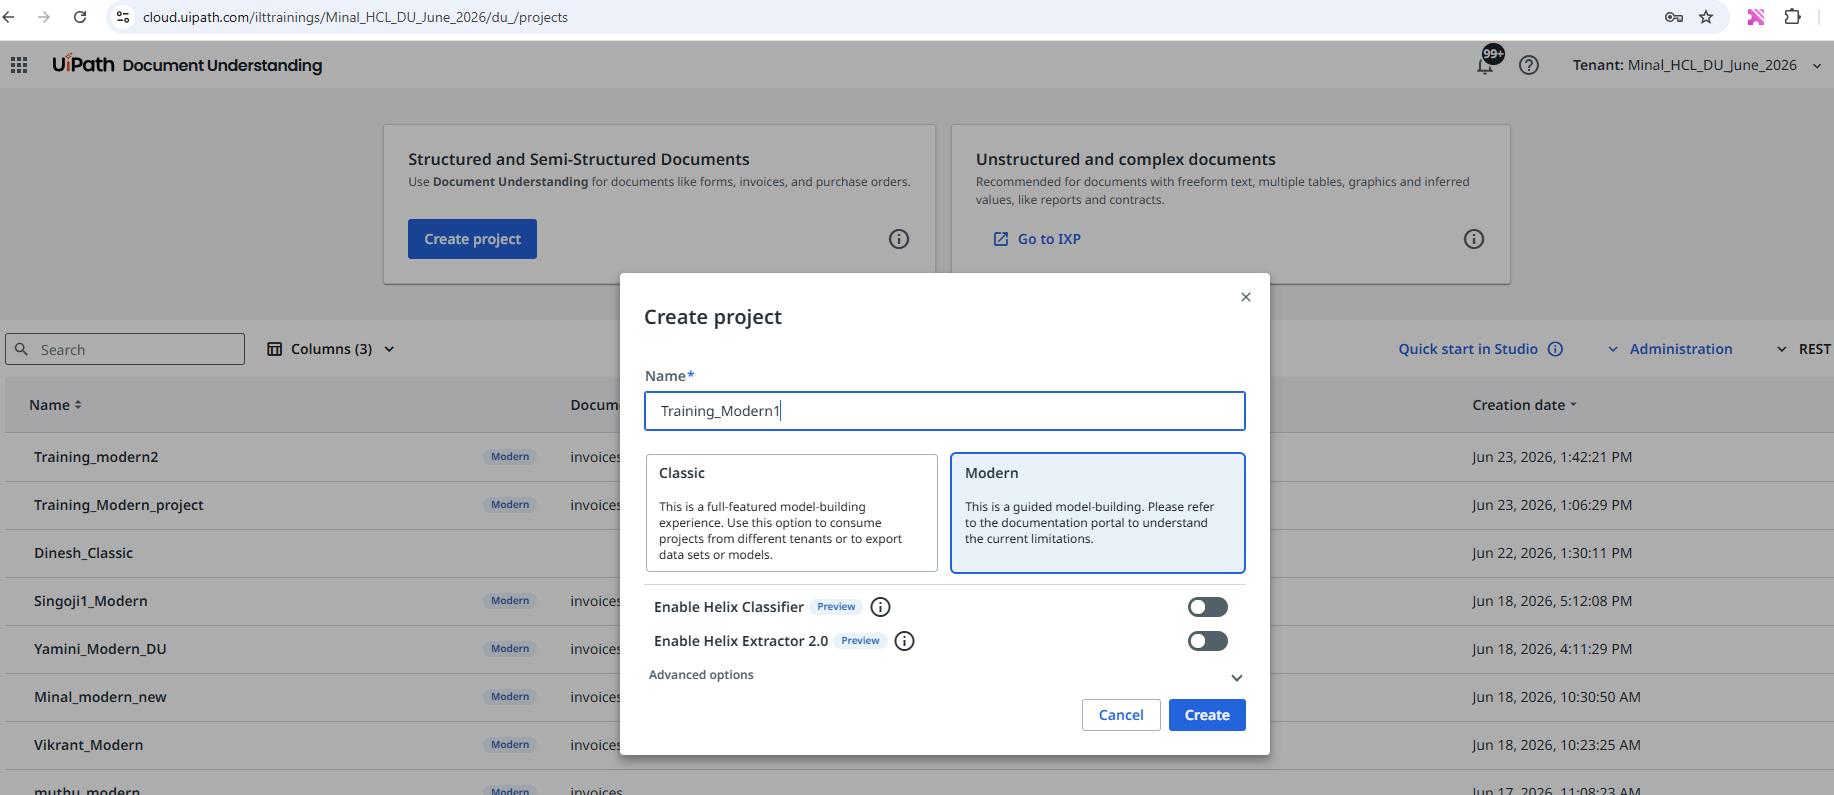Open the Dinesh_Classic project row
Screen dimensions: 1834x795
[83, 553]
